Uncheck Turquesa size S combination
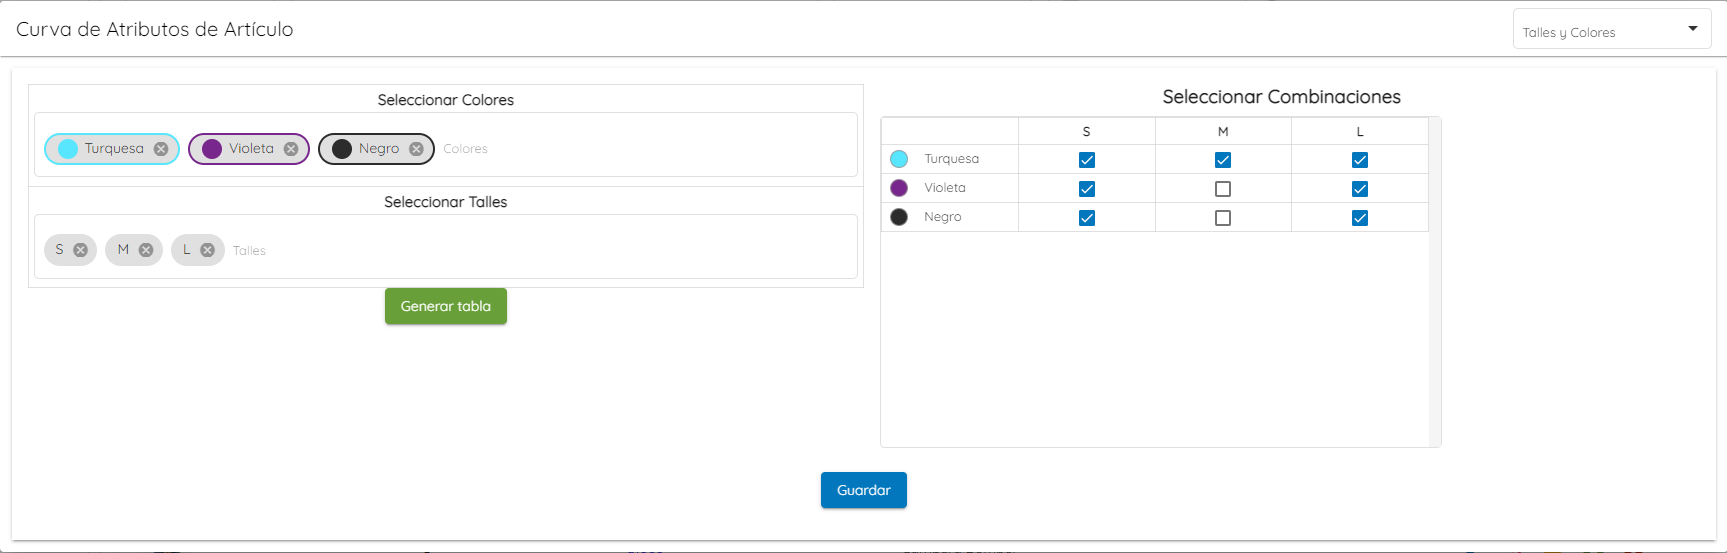Image resolution: width=1727 pixels, height=553 pixels. 1087,160
